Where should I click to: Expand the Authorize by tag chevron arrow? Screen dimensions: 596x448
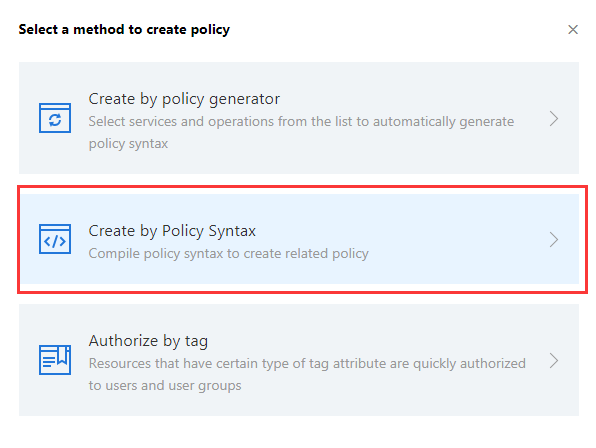coord(554,360)
